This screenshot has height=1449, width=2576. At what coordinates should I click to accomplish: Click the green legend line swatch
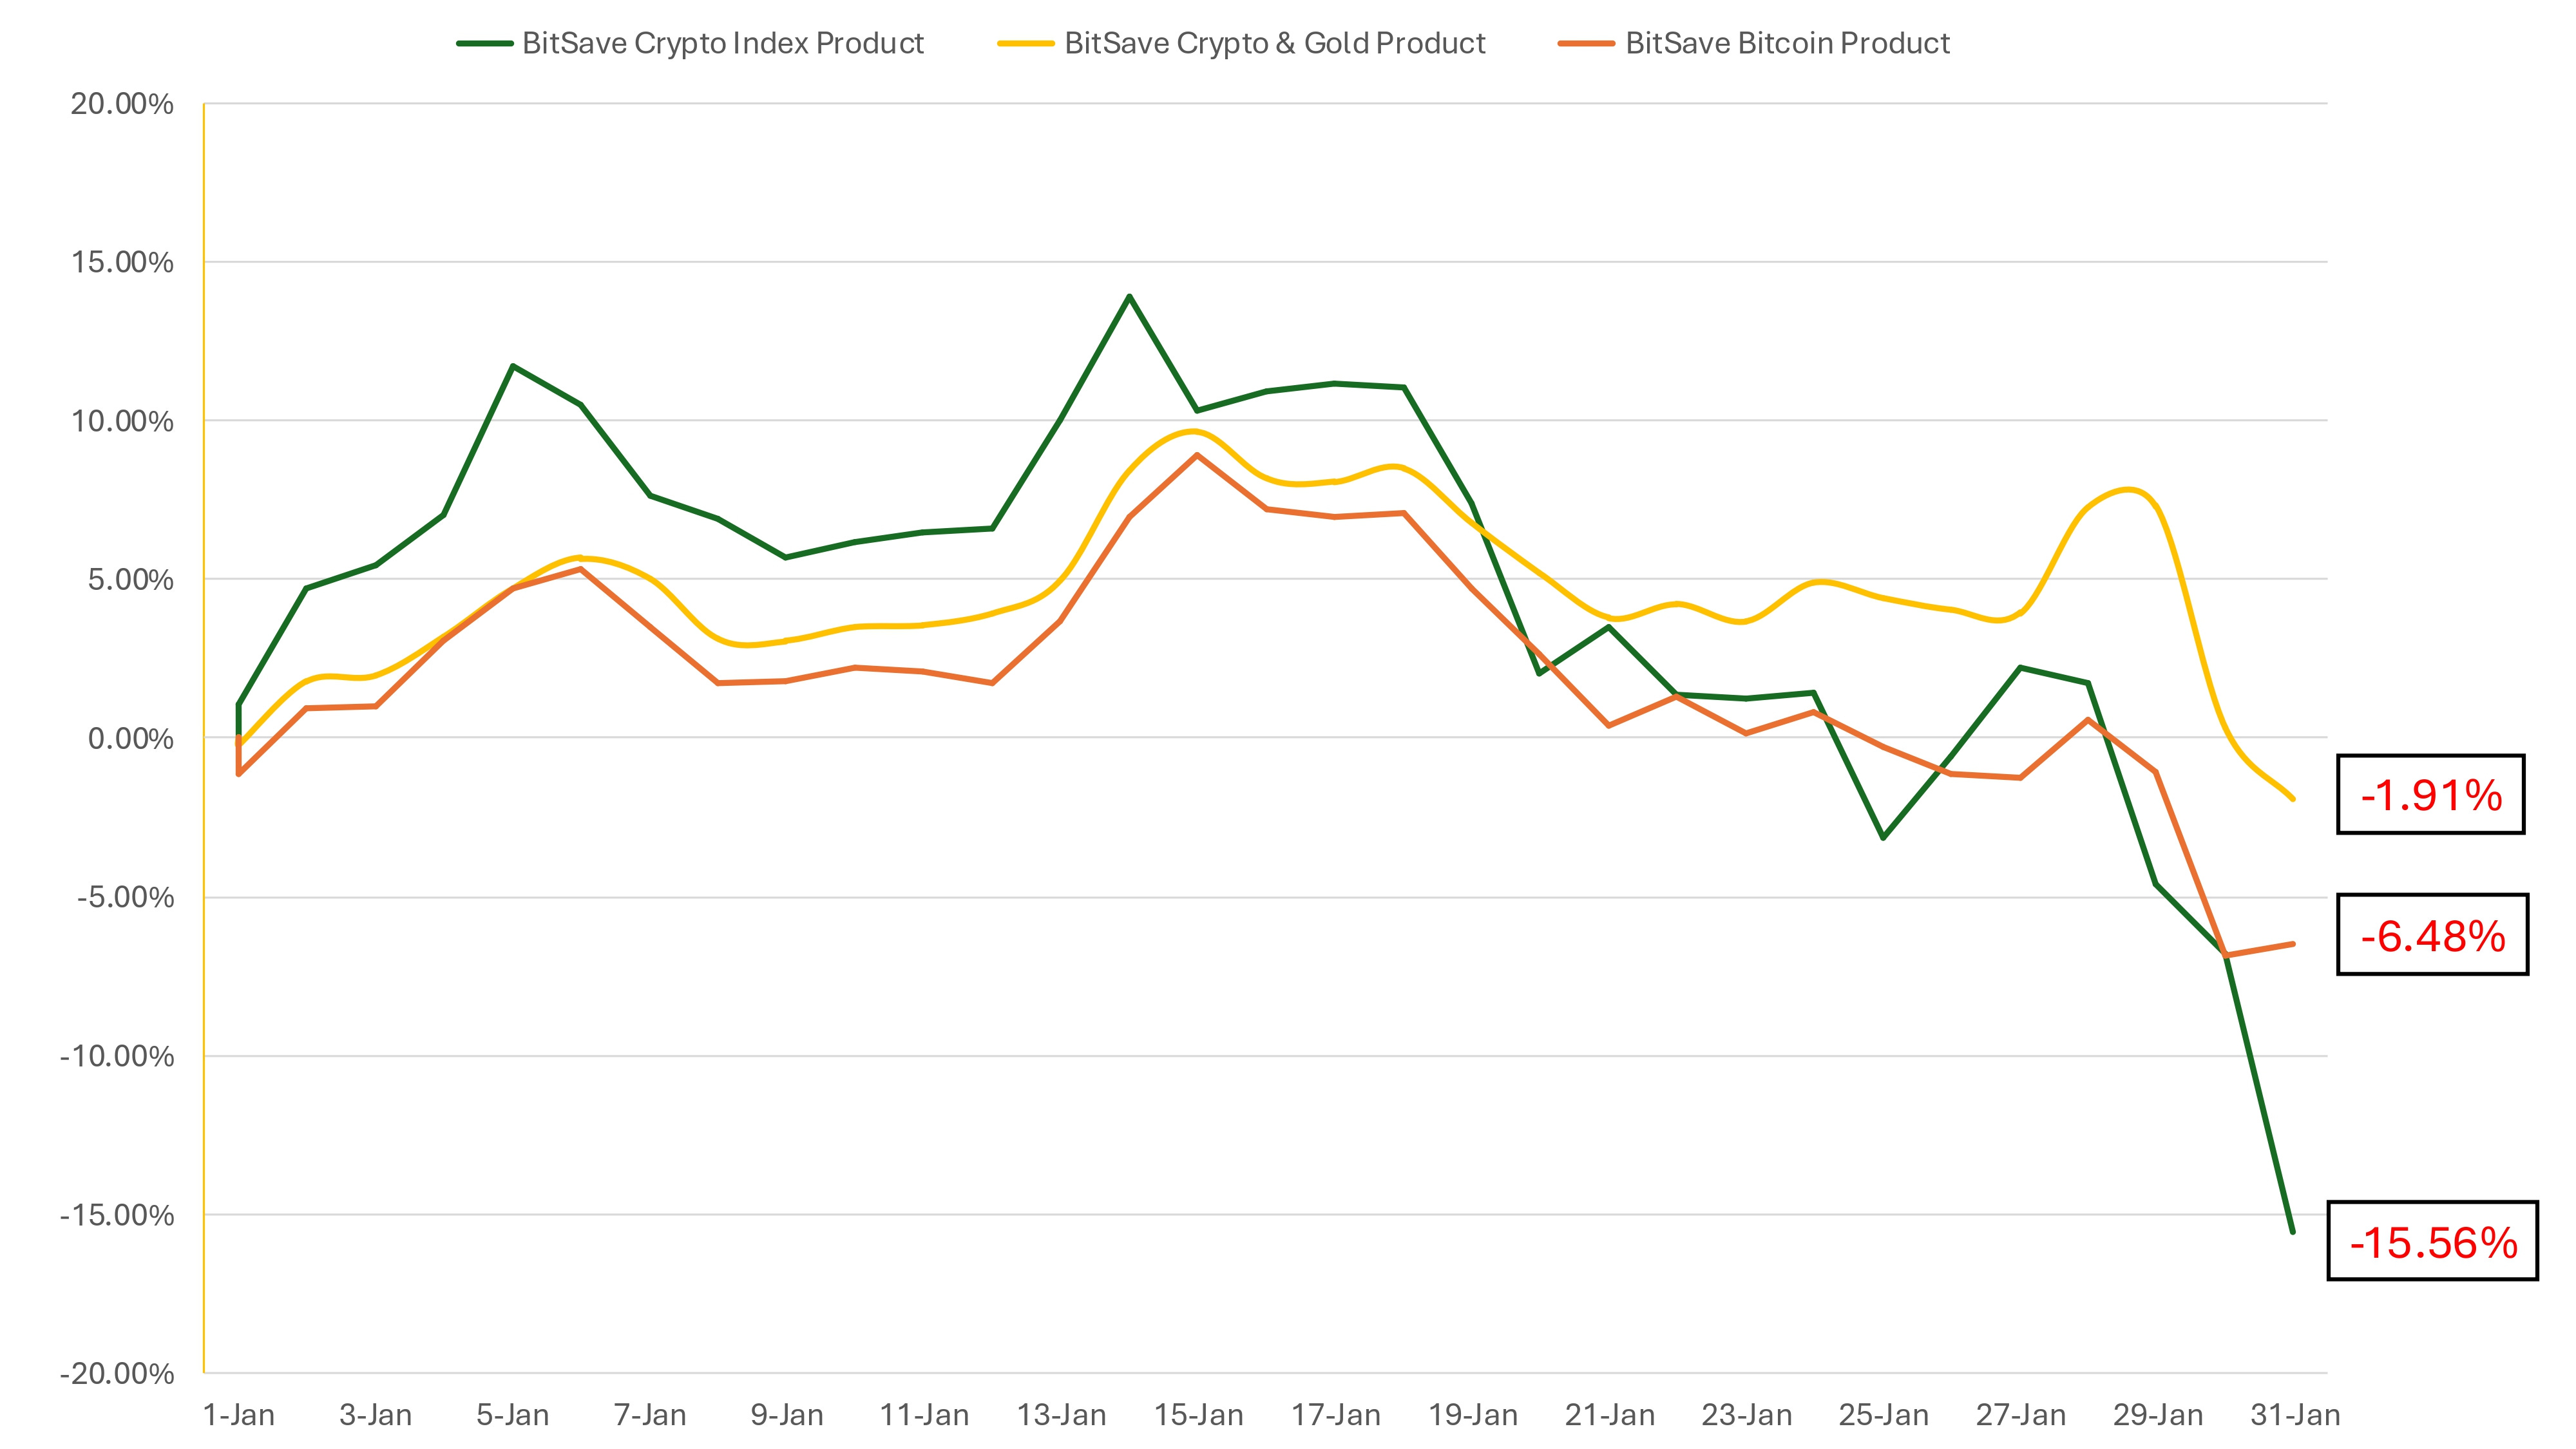(x=485, y=44)
